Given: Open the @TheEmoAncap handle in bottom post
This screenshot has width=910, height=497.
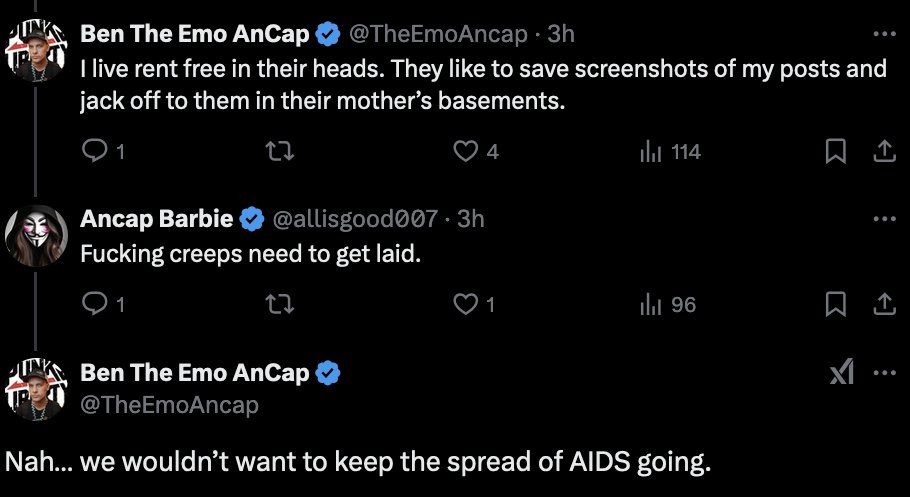Looking at the screenshot, I should click(x=169, y=404).
